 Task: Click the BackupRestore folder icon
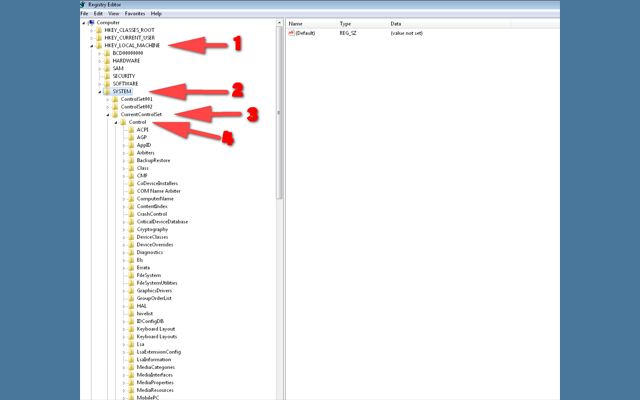131,160
